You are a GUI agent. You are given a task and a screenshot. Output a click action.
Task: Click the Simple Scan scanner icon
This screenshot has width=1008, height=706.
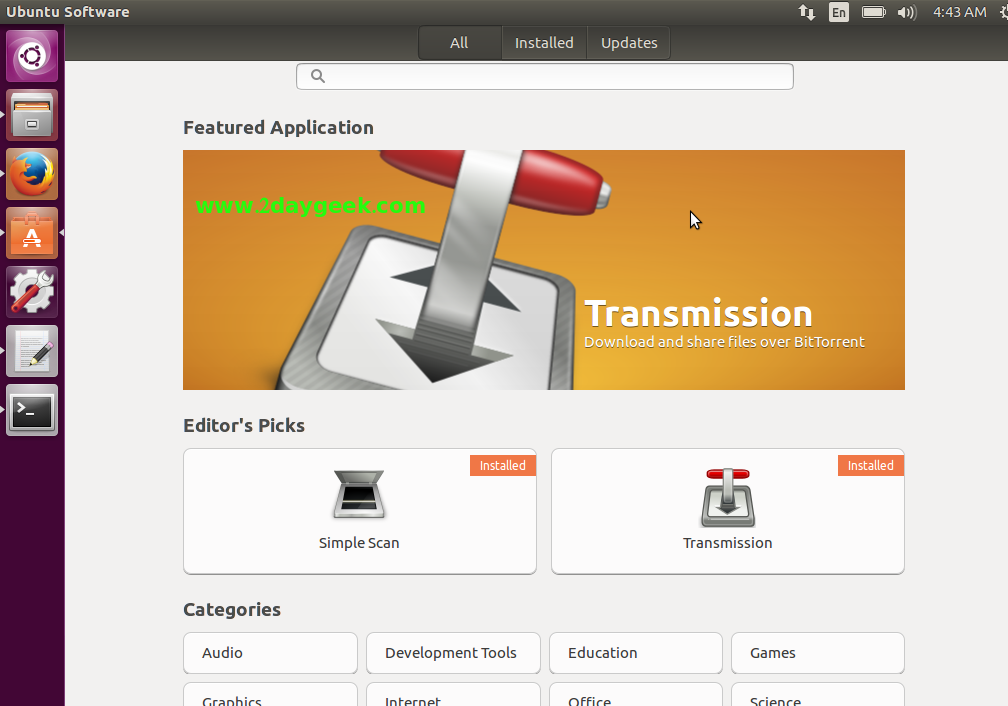coord(359,494)
